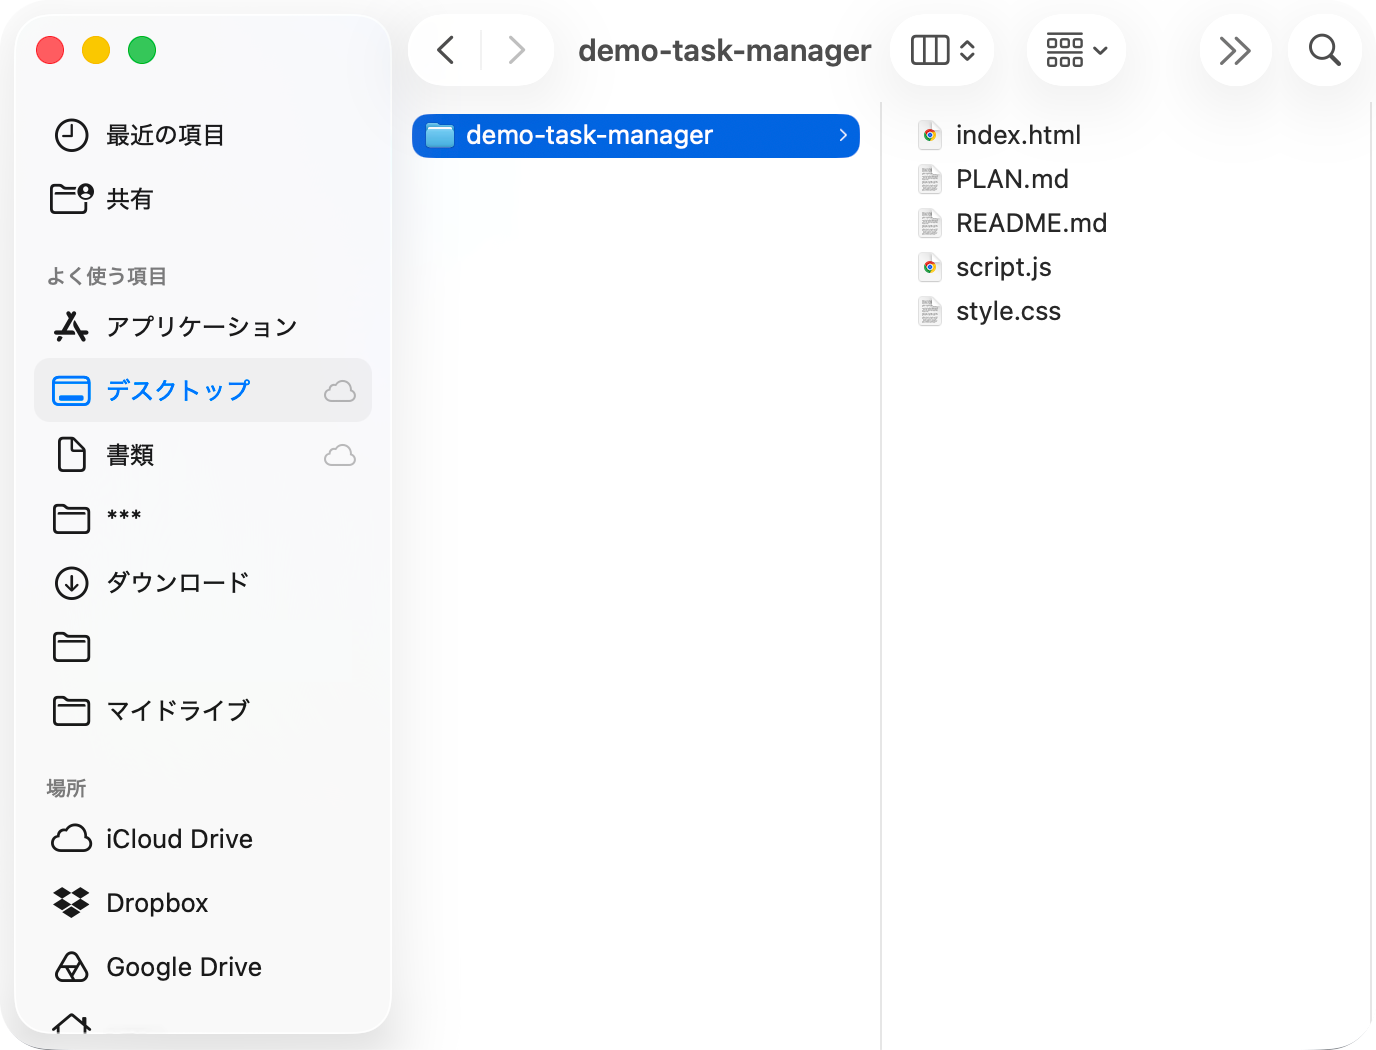Click the iCloud status icon on 書類 row
This screenshot has height=1050, width=1376.
click(340, 455)
